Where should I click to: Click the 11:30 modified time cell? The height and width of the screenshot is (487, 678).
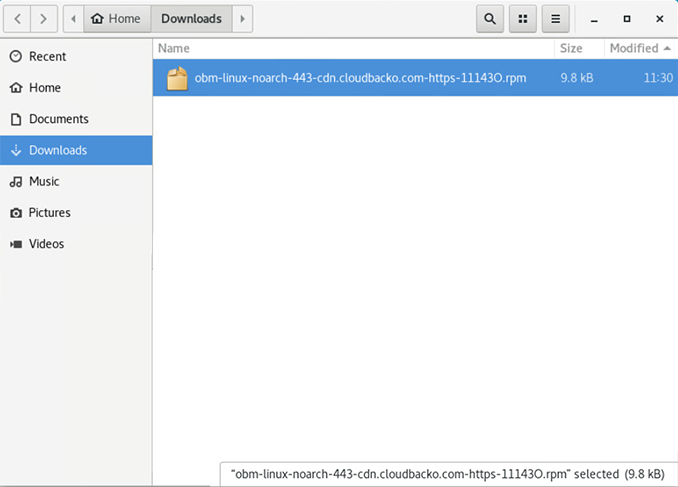658,78
